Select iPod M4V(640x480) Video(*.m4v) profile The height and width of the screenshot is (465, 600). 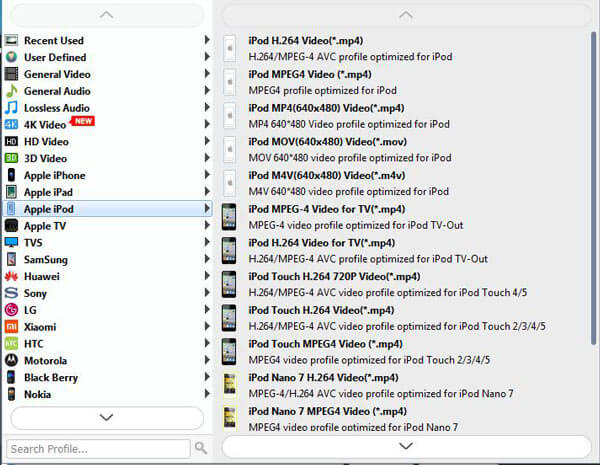pyautogui.click(x=406, y=183)
